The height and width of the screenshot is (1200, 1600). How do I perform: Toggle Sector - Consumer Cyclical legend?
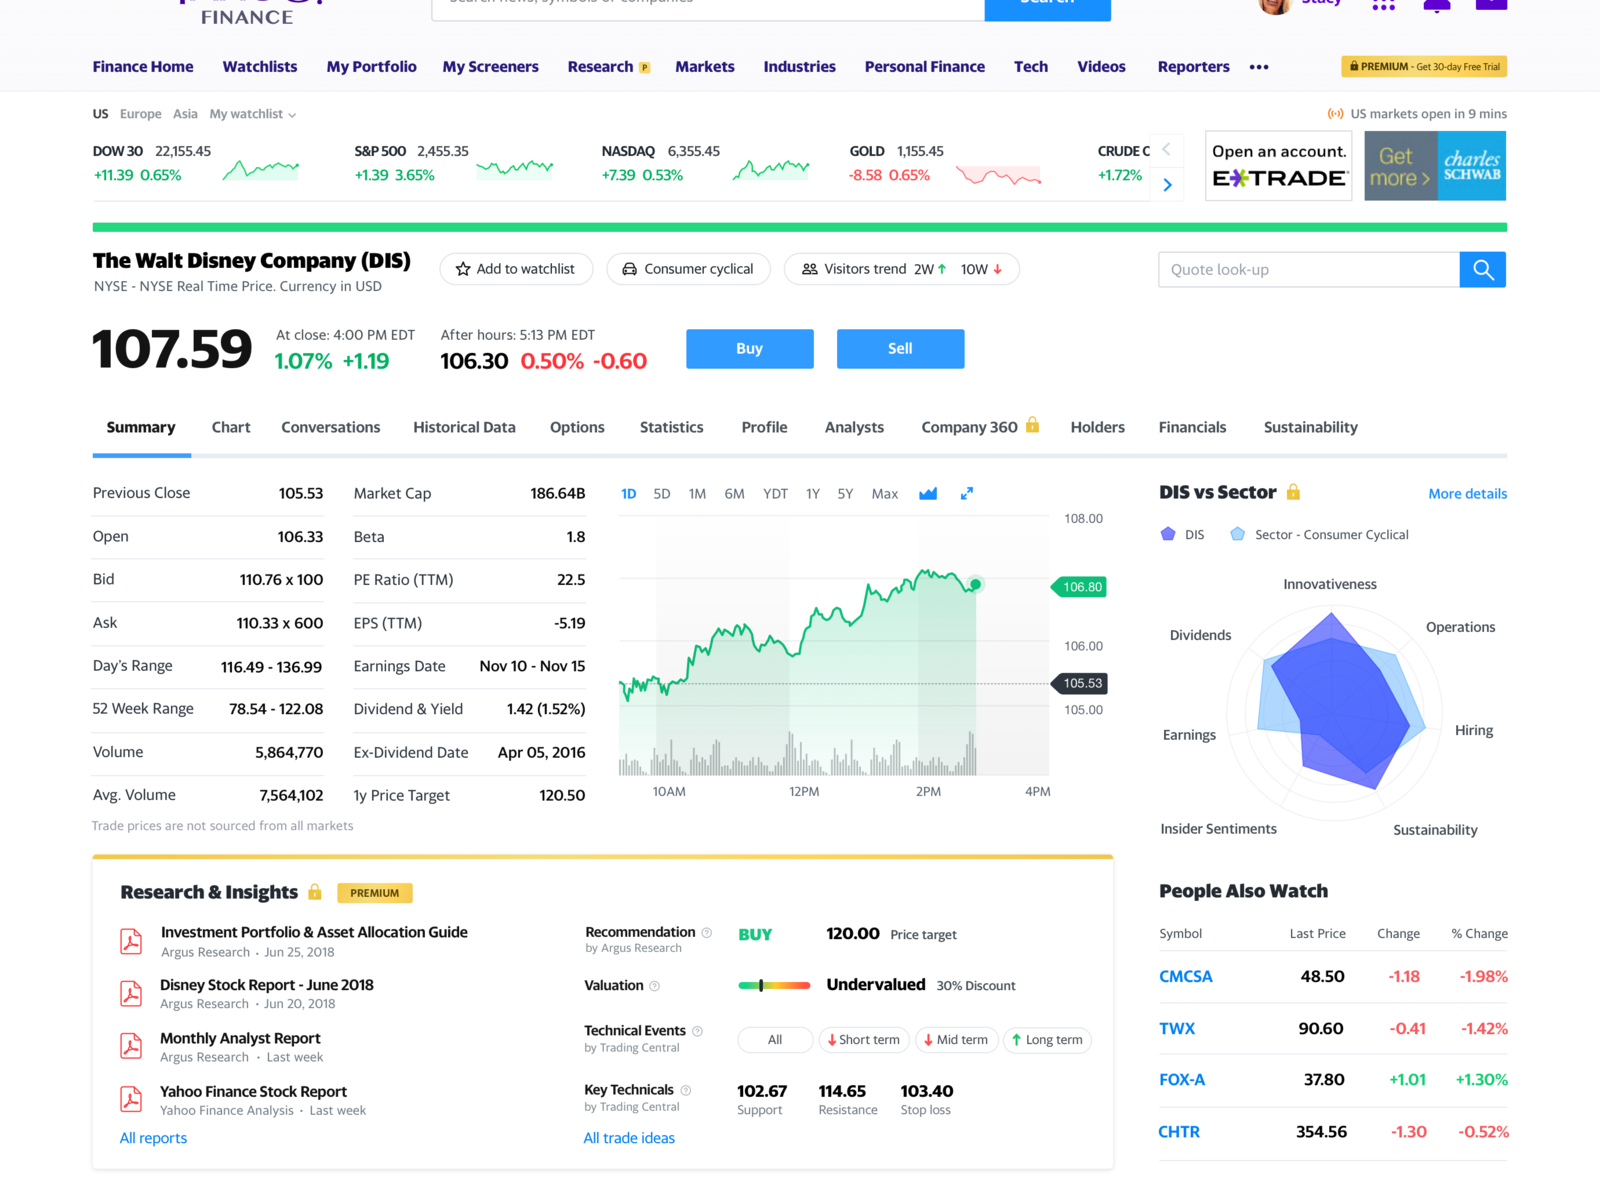[1319, 534]
